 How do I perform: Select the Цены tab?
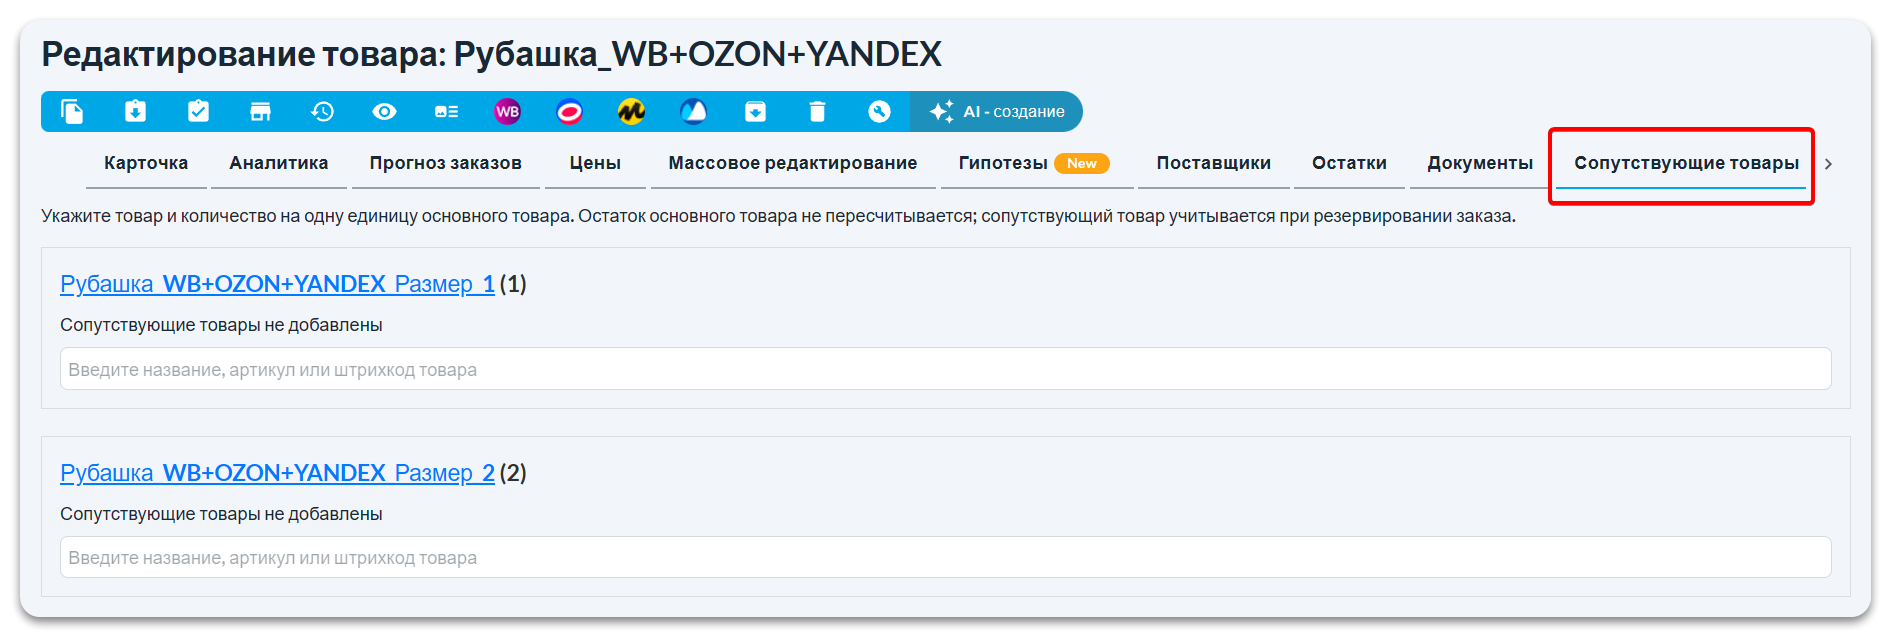(x=595, y=163)
